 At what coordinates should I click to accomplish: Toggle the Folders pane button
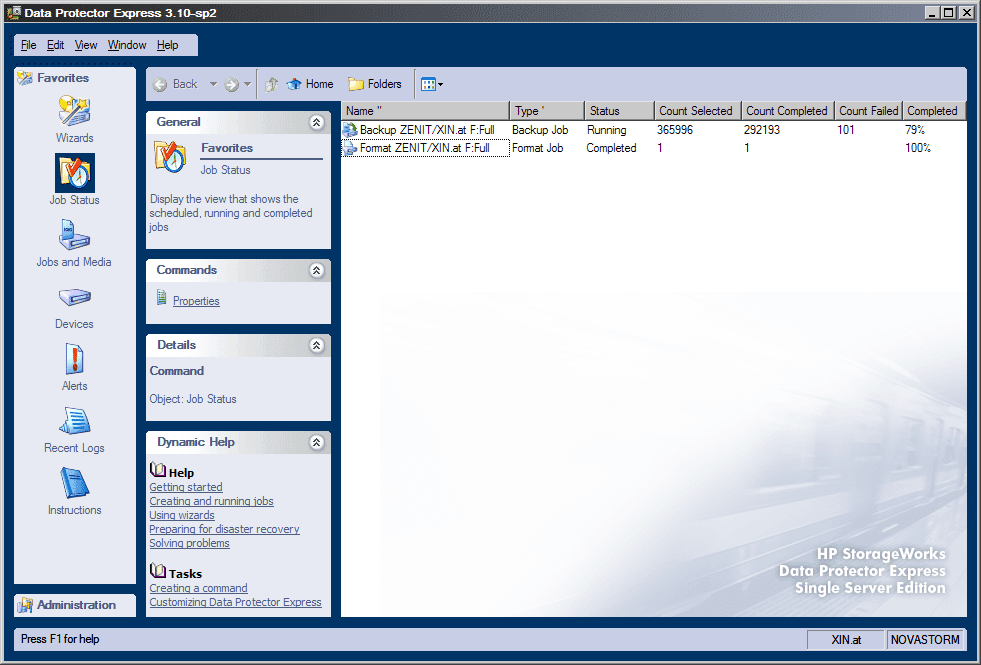375,84
